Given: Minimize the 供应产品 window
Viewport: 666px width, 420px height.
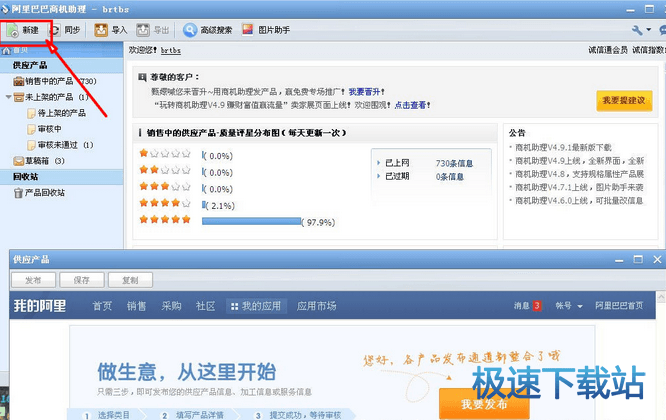Looking at the screenshot, I should click(619, 259).
